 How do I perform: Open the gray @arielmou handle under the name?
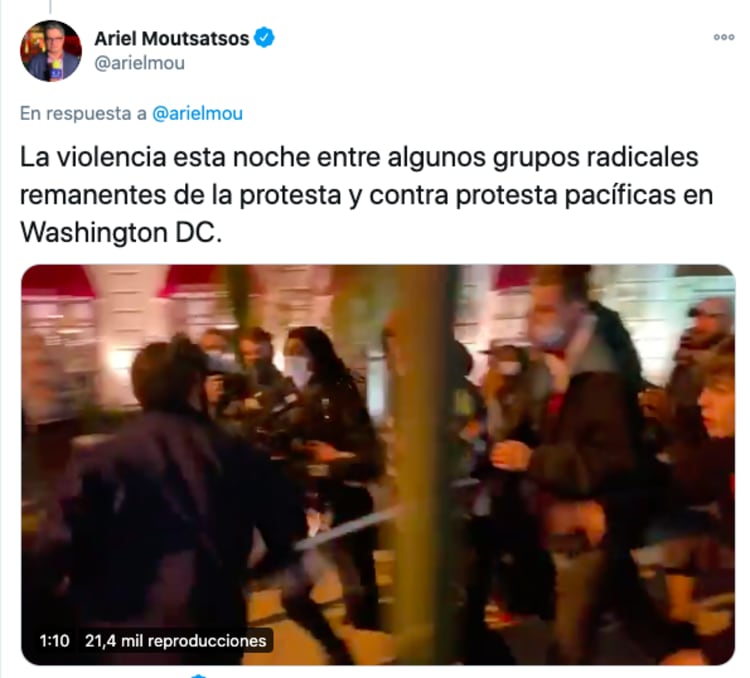point(139,63)
